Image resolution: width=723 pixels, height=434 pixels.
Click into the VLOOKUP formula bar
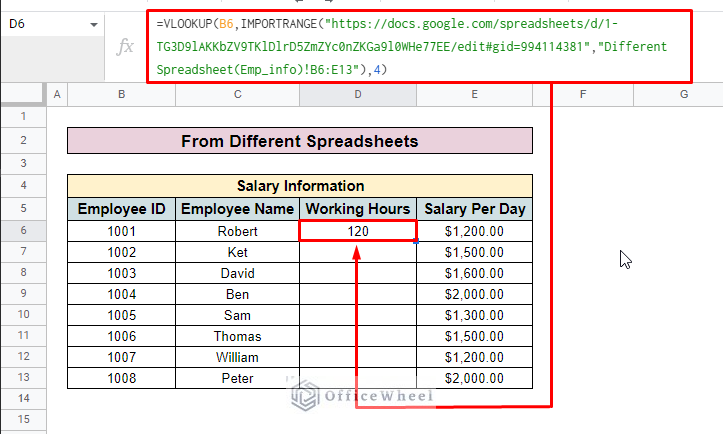(419, 47)
